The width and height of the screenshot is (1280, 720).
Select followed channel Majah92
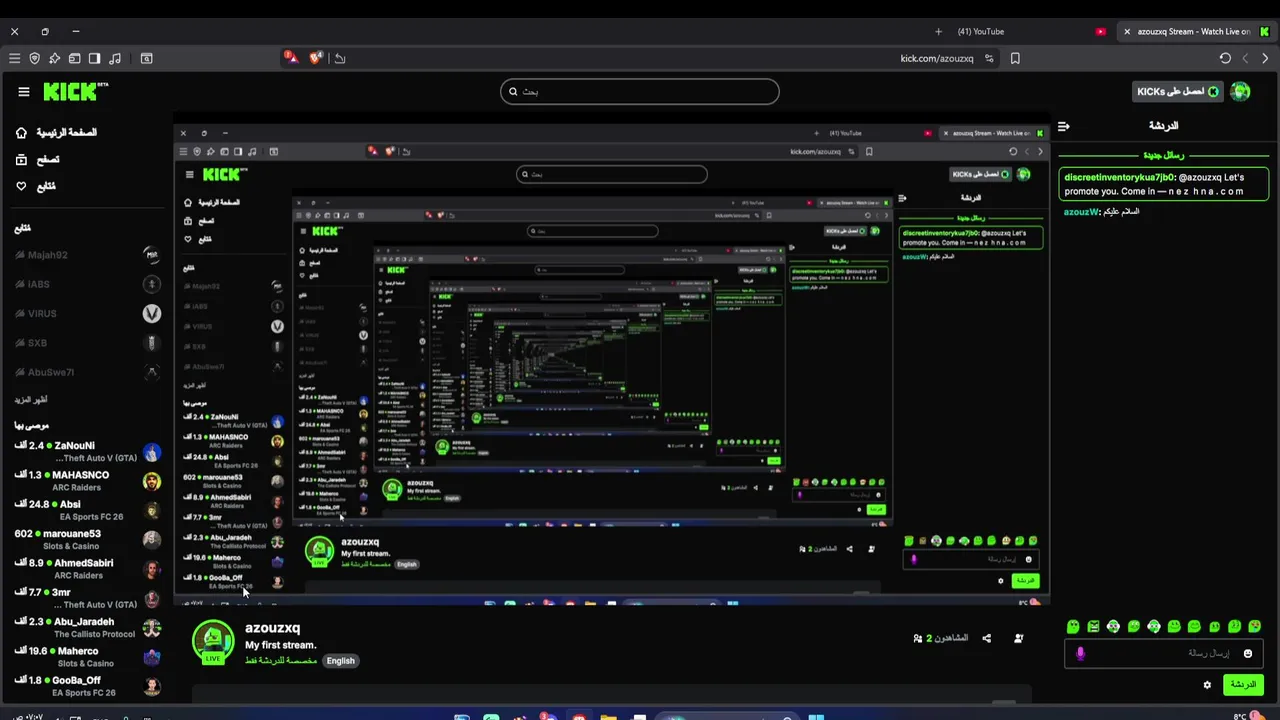point(88,255)
